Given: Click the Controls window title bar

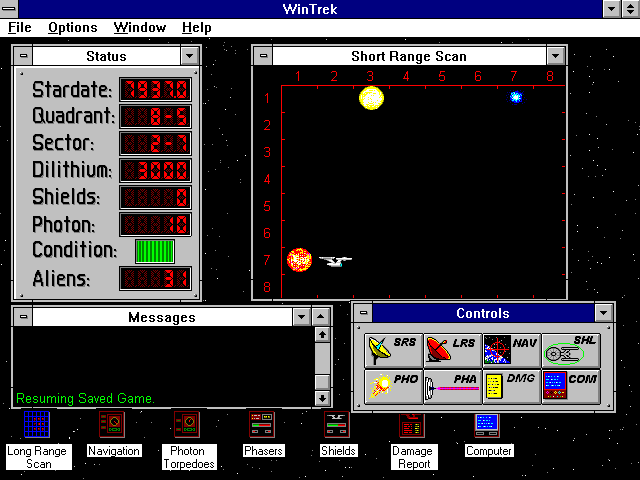Looking at the screenshot, I should pyautogui.click(x=483, y=313).
